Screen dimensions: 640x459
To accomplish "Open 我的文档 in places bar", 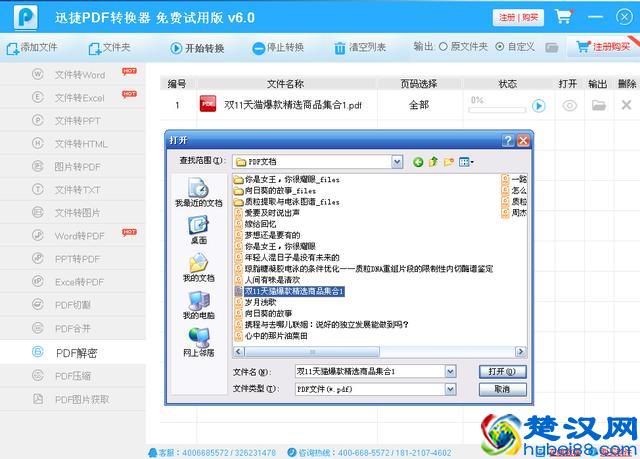I will 198,267.
